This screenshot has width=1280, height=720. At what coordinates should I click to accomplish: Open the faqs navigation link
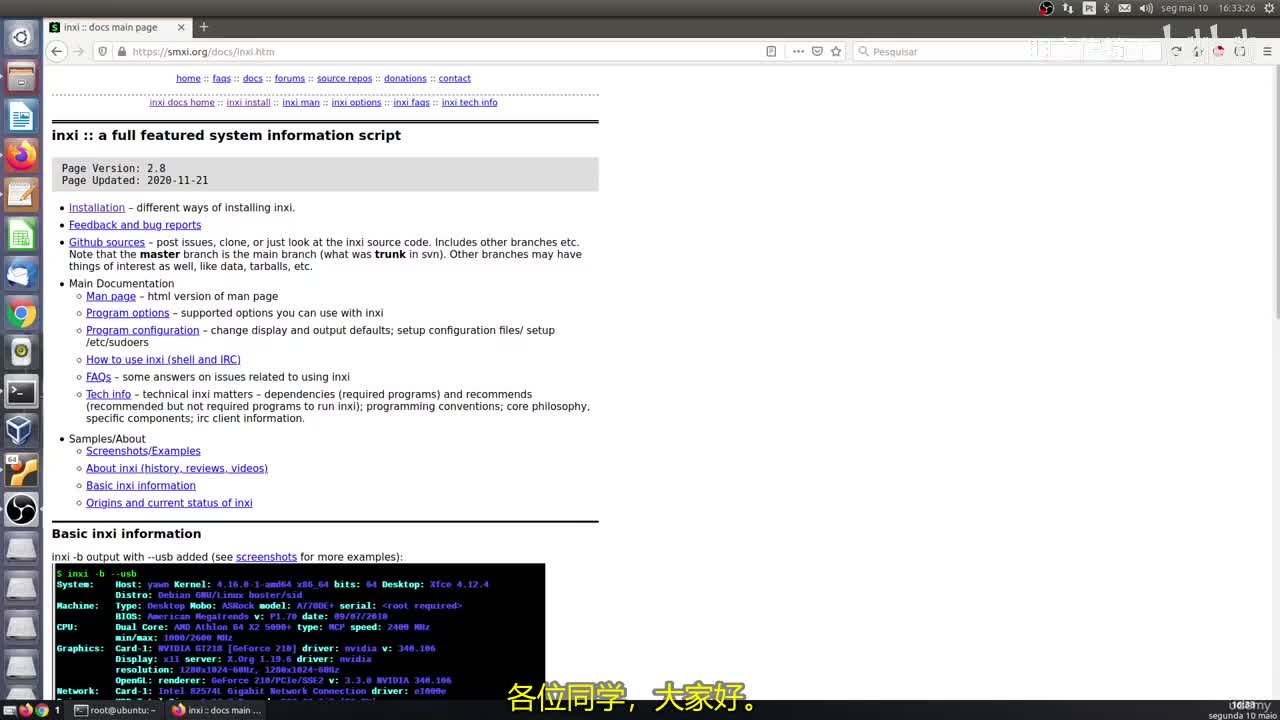coord(221,78)
